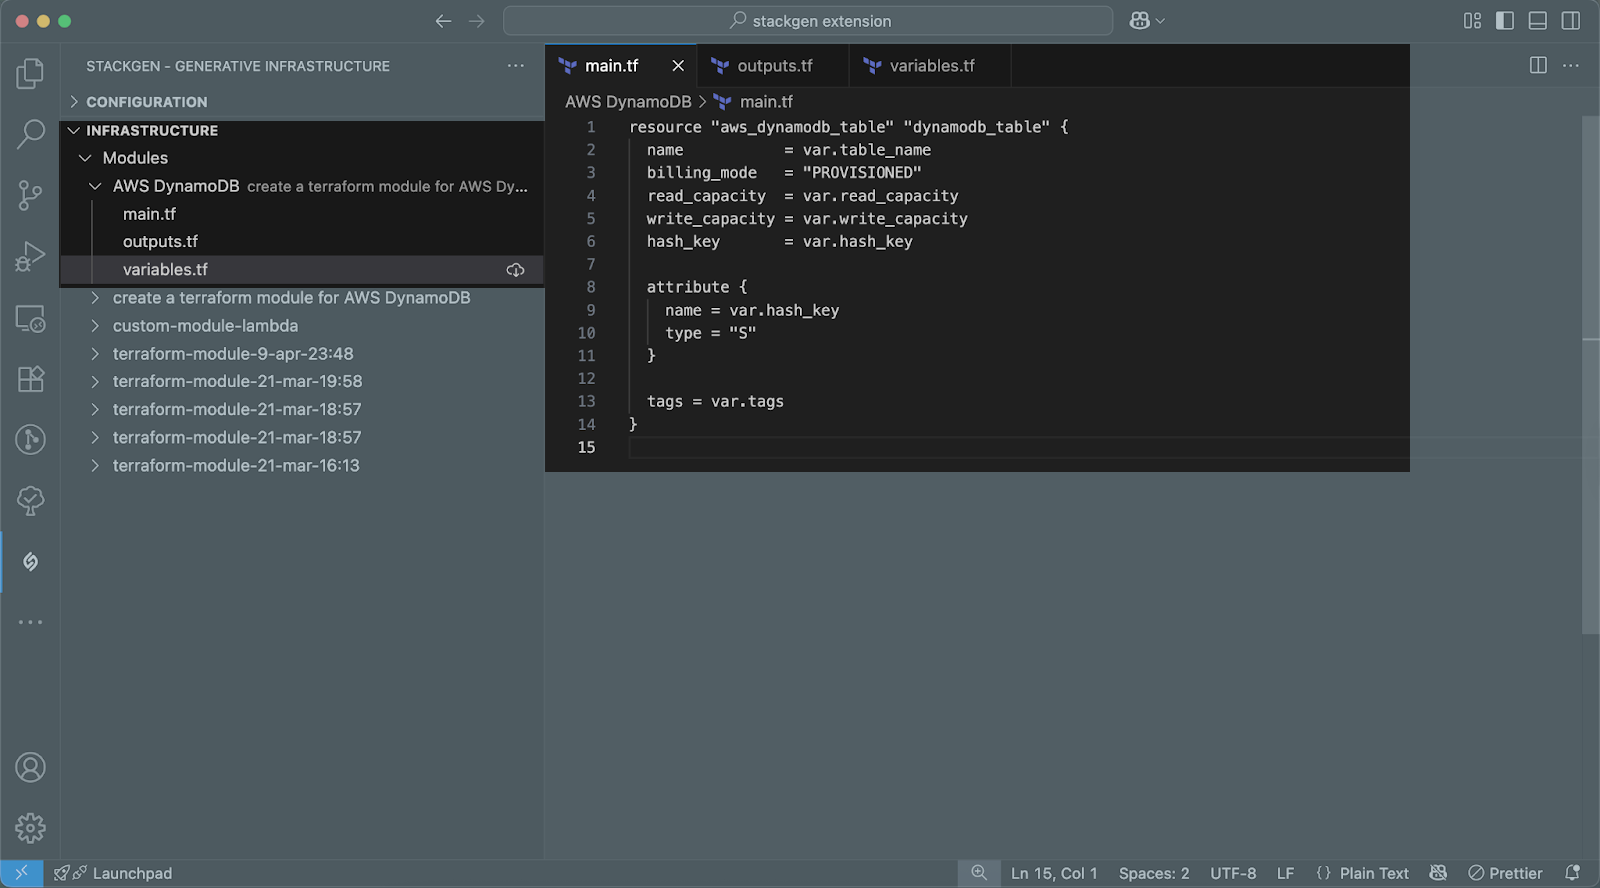
Task: Click AWS DynamoDB in the breadcrumb
Action: pos(628,102)
